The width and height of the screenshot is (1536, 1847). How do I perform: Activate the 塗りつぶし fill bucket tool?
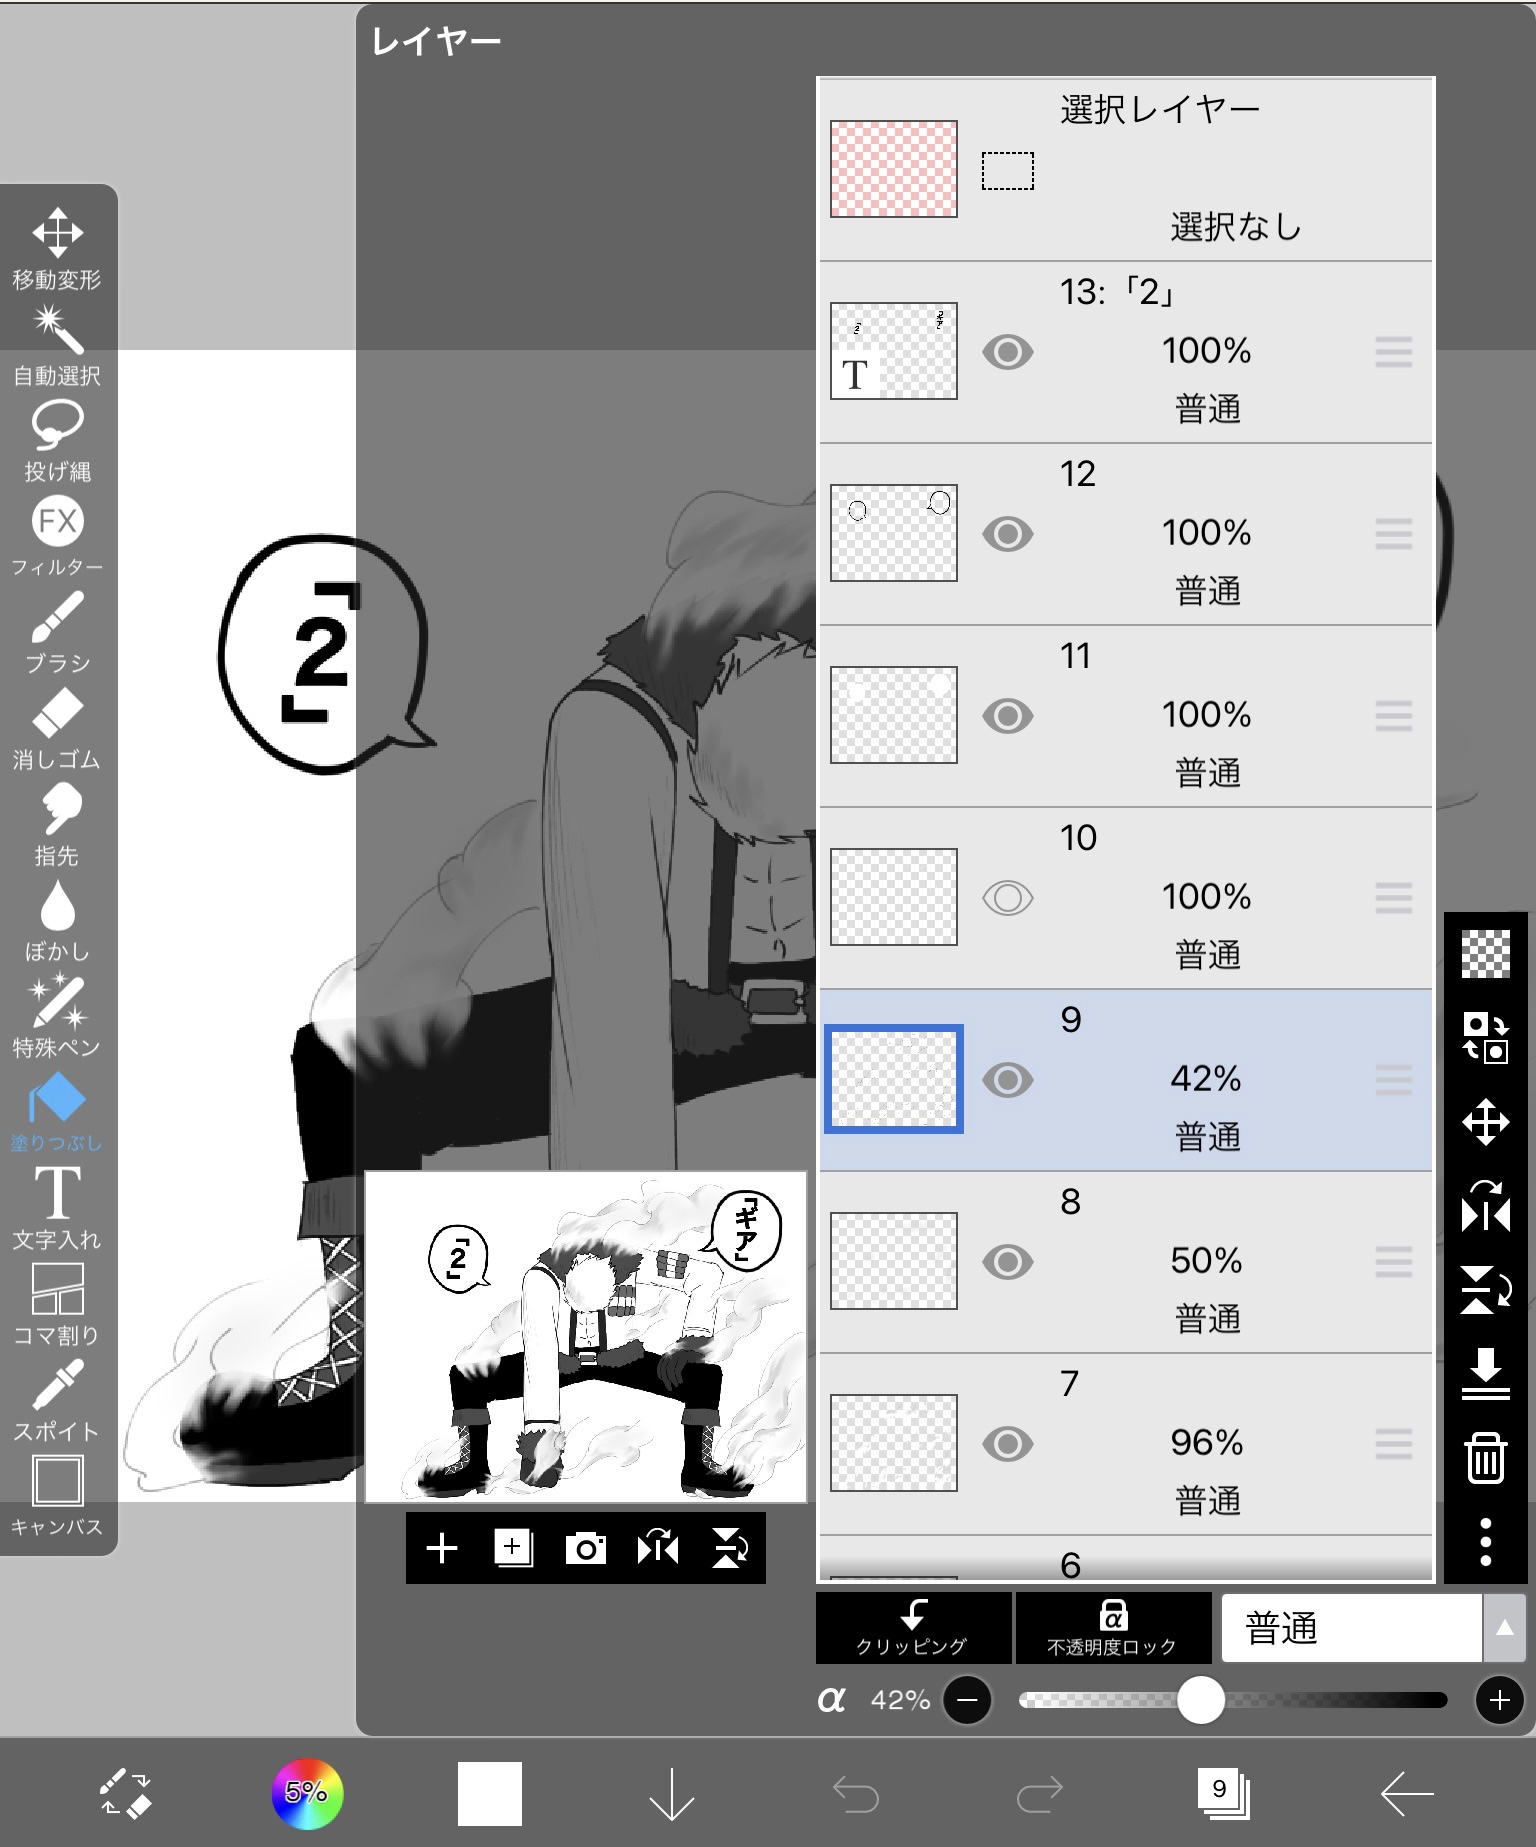click(57, 1113)
